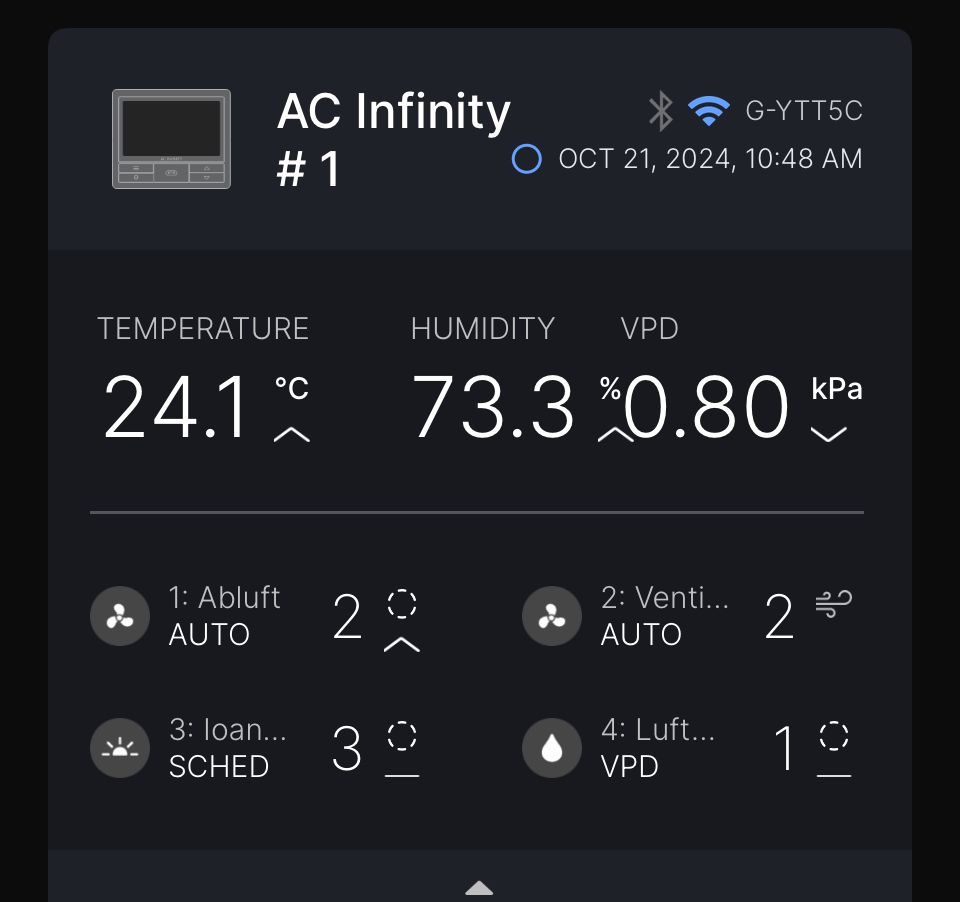Click the wind airflow icon beside port 2
Image resolution: width=960 pixels, height=902 pixels.
pyautogui.click(x=834, y=604)
